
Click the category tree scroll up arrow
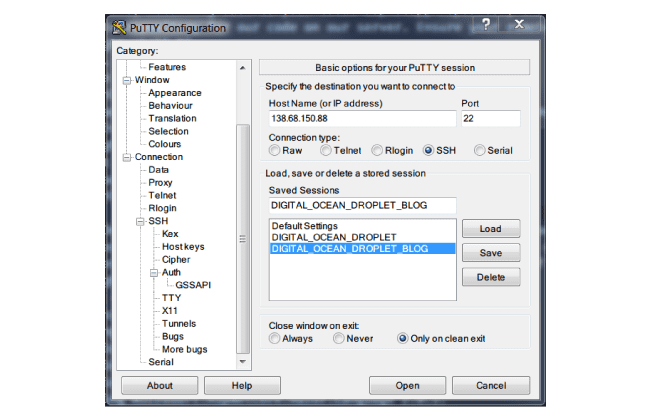(243, 68)
